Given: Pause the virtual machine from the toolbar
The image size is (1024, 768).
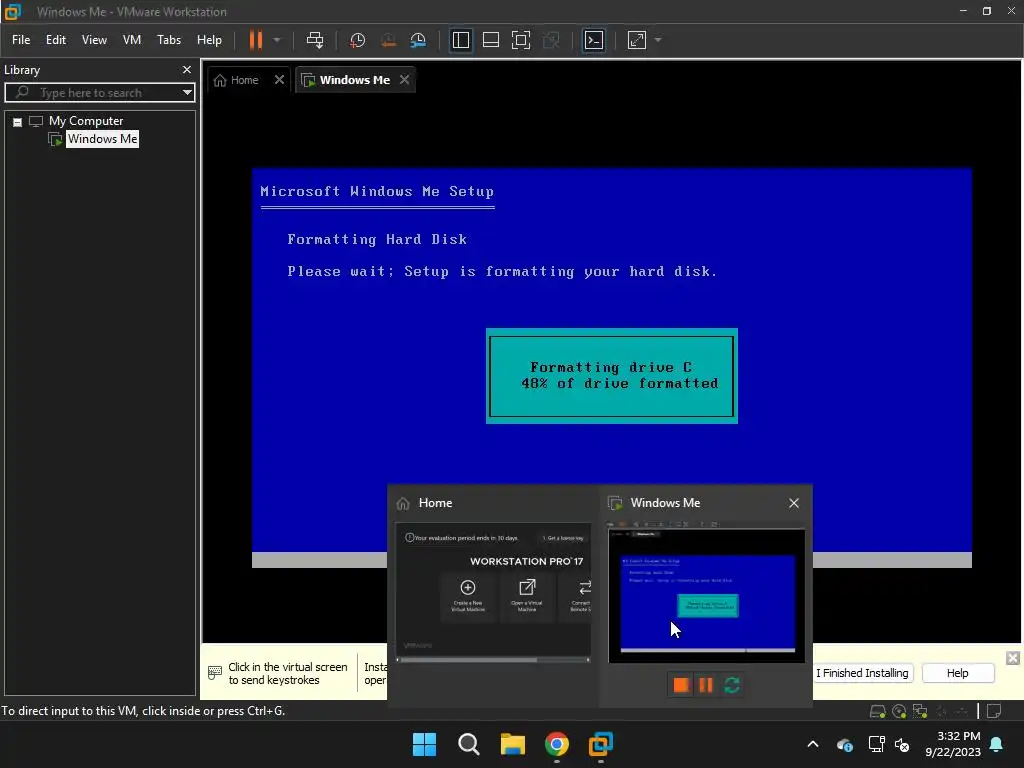Looking at the screenshot, I should click(255, 40).
